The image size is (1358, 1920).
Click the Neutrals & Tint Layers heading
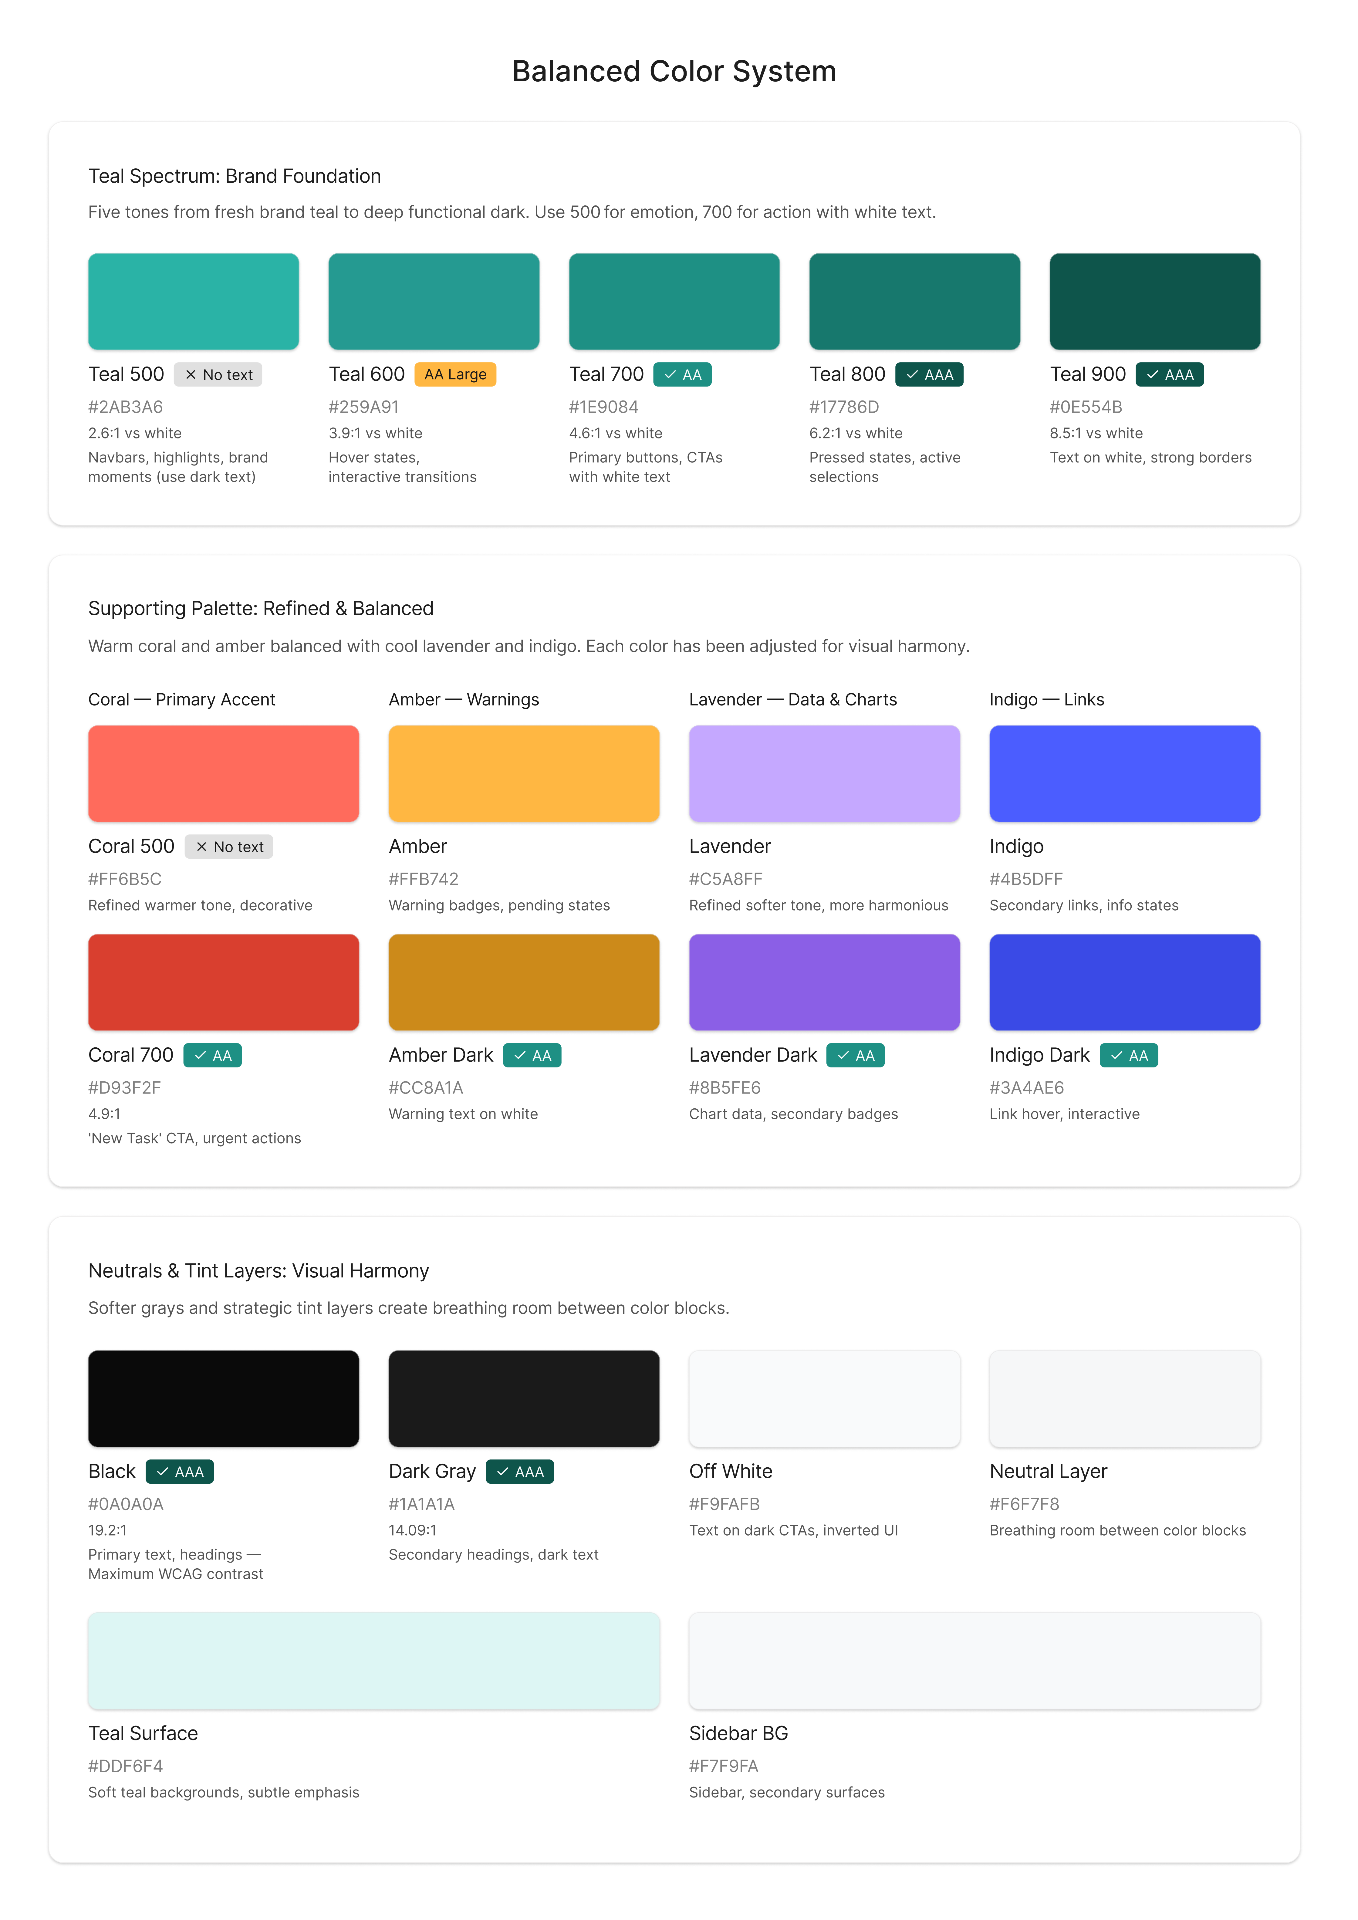259,1271
